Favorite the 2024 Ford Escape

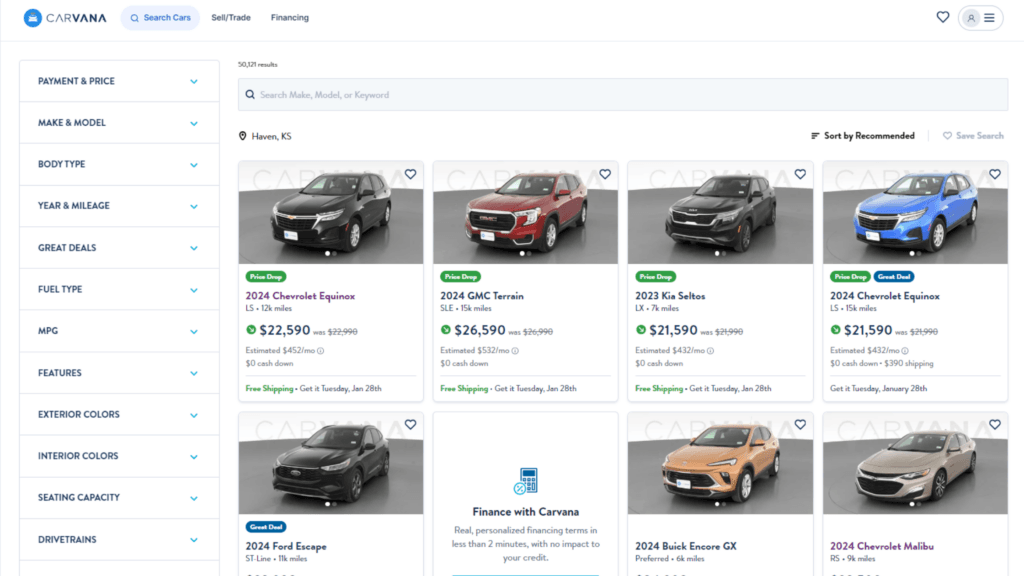point(410,424)
